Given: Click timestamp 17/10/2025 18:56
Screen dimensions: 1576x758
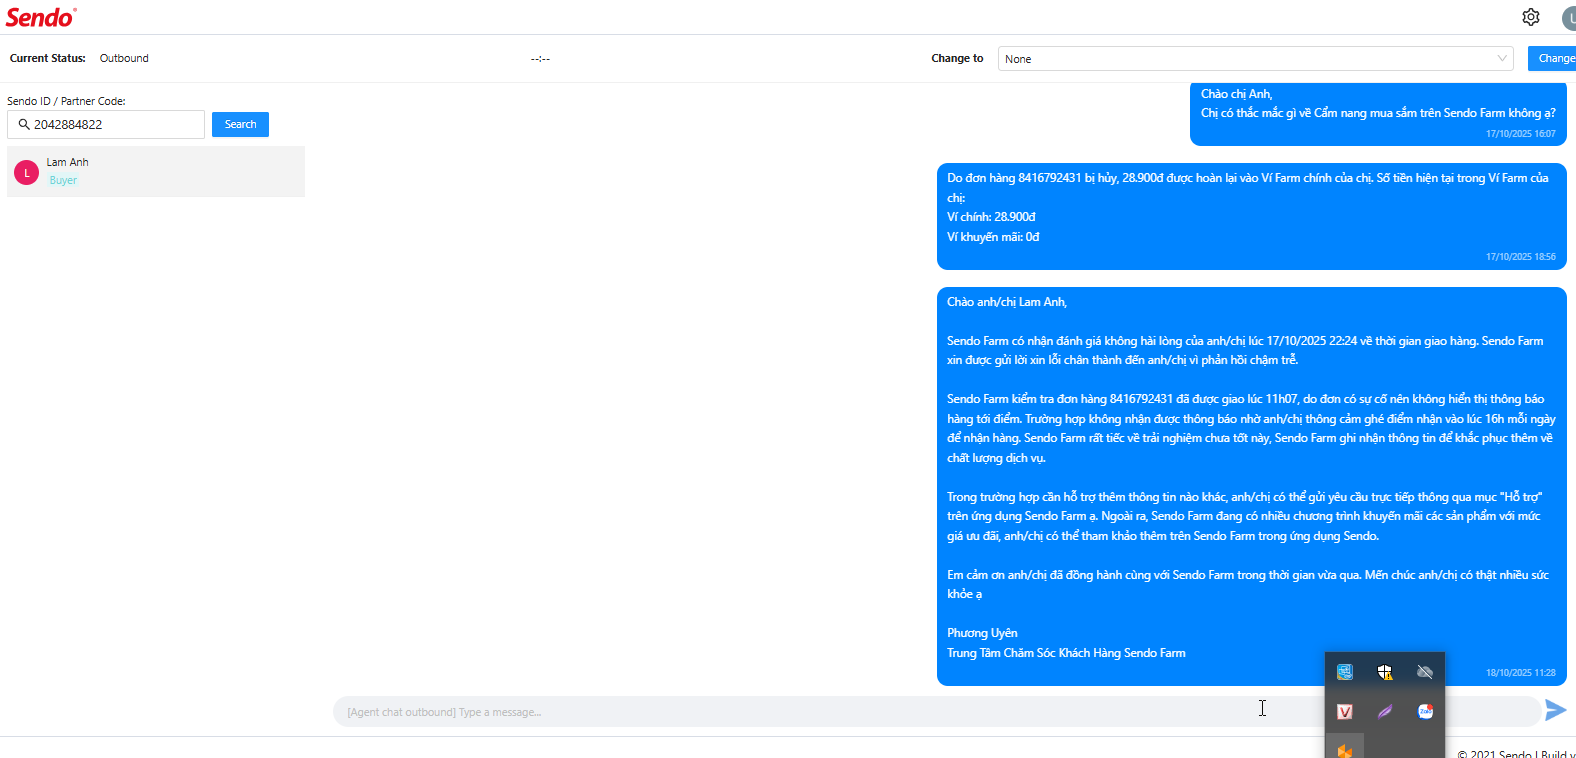Looking at the screenshot, I should (x=1520, y=257).
